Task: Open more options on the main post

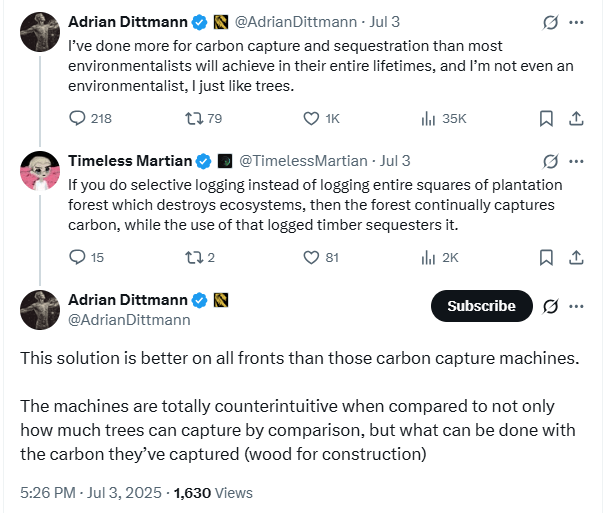Action: coord(576,306)
